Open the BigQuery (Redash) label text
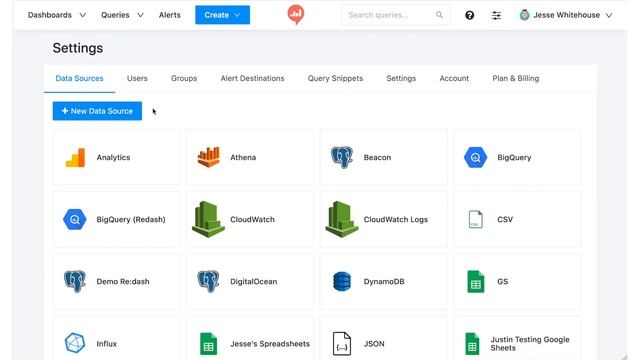The width and height of the screenshot is (640, 360). 131,220
